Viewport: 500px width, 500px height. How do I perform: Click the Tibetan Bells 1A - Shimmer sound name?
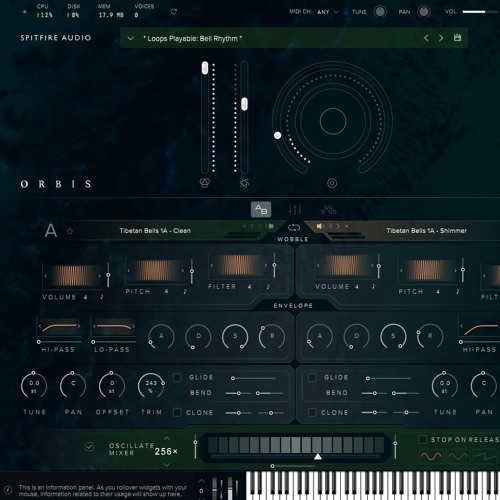(426, 231)
